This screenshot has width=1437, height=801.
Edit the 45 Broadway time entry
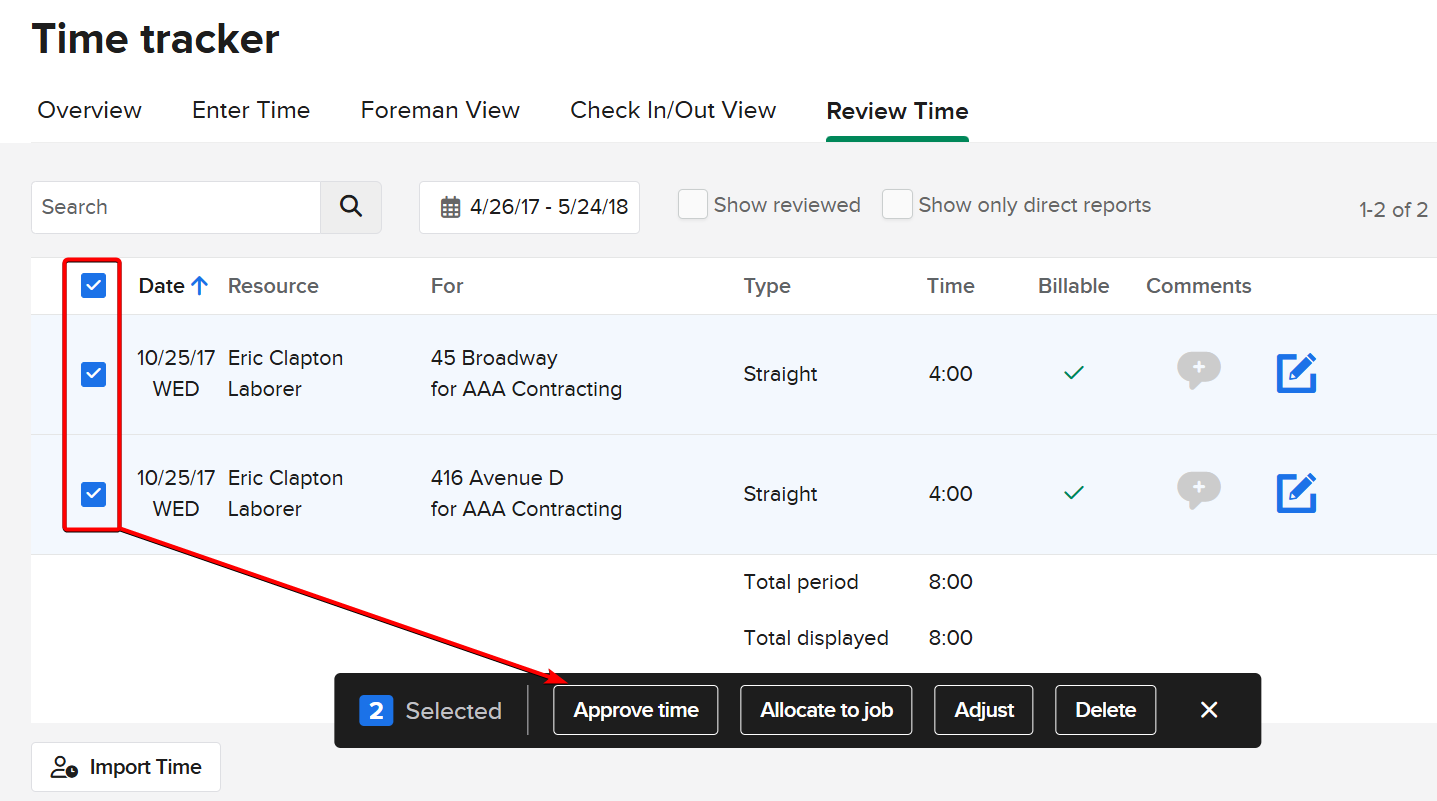point(1296,373)
